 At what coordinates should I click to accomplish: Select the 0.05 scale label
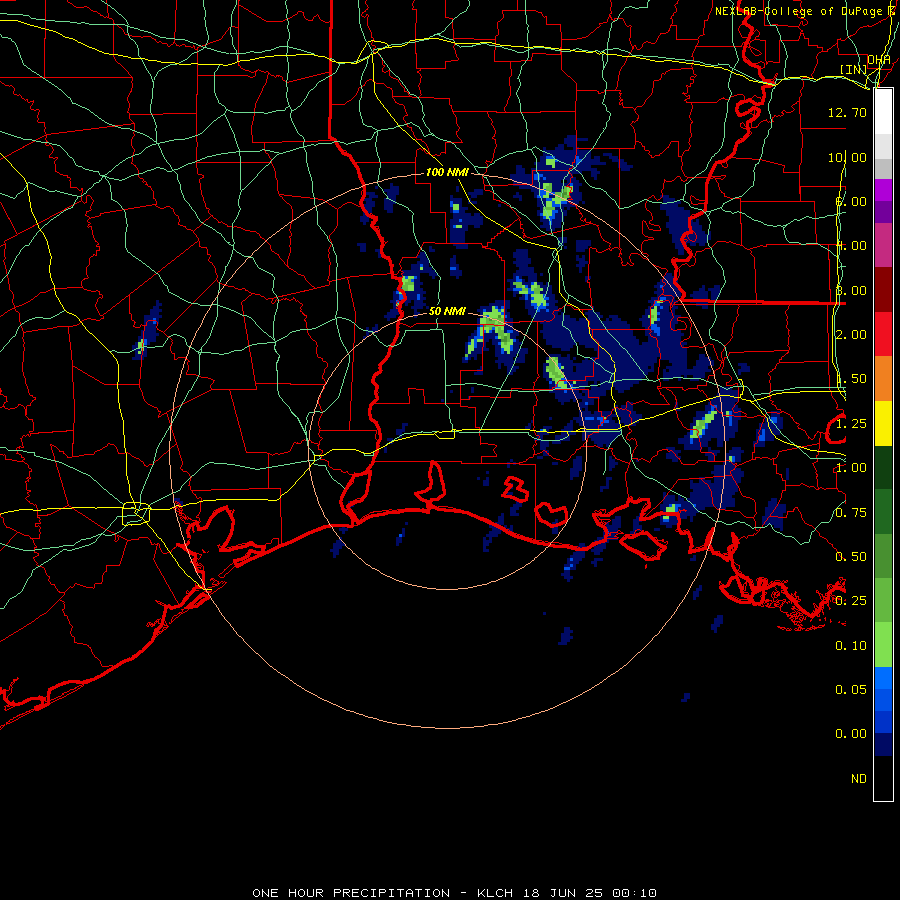[851, 689]
